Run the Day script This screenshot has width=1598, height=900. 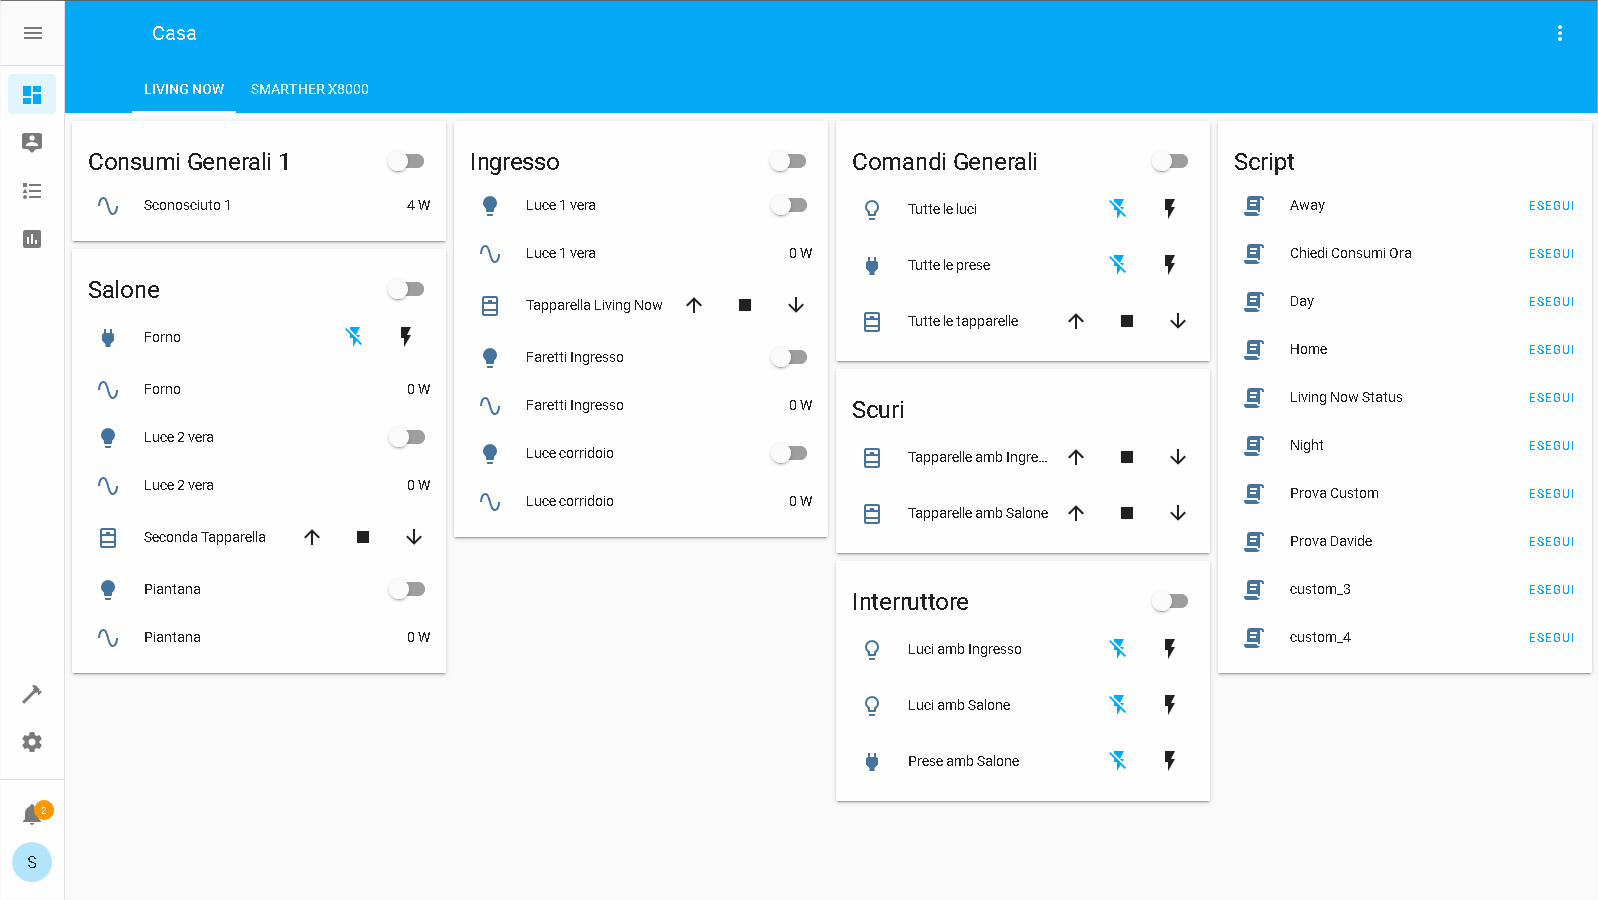[1551, 302]
